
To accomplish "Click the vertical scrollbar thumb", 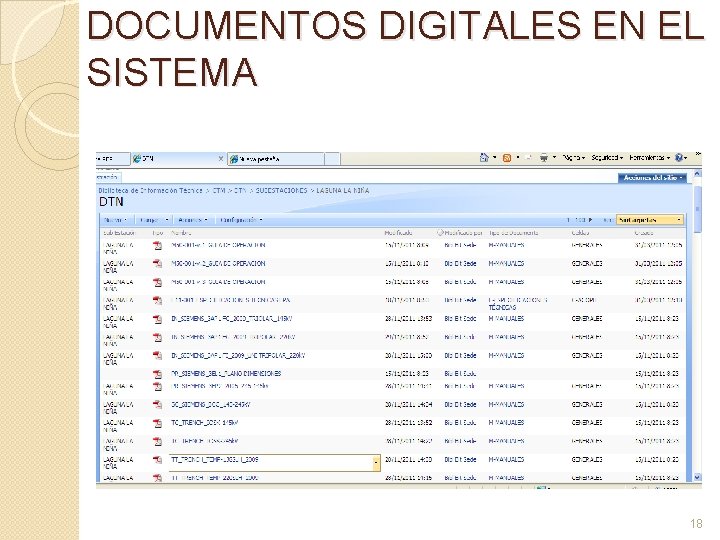I will pos(697,209).
